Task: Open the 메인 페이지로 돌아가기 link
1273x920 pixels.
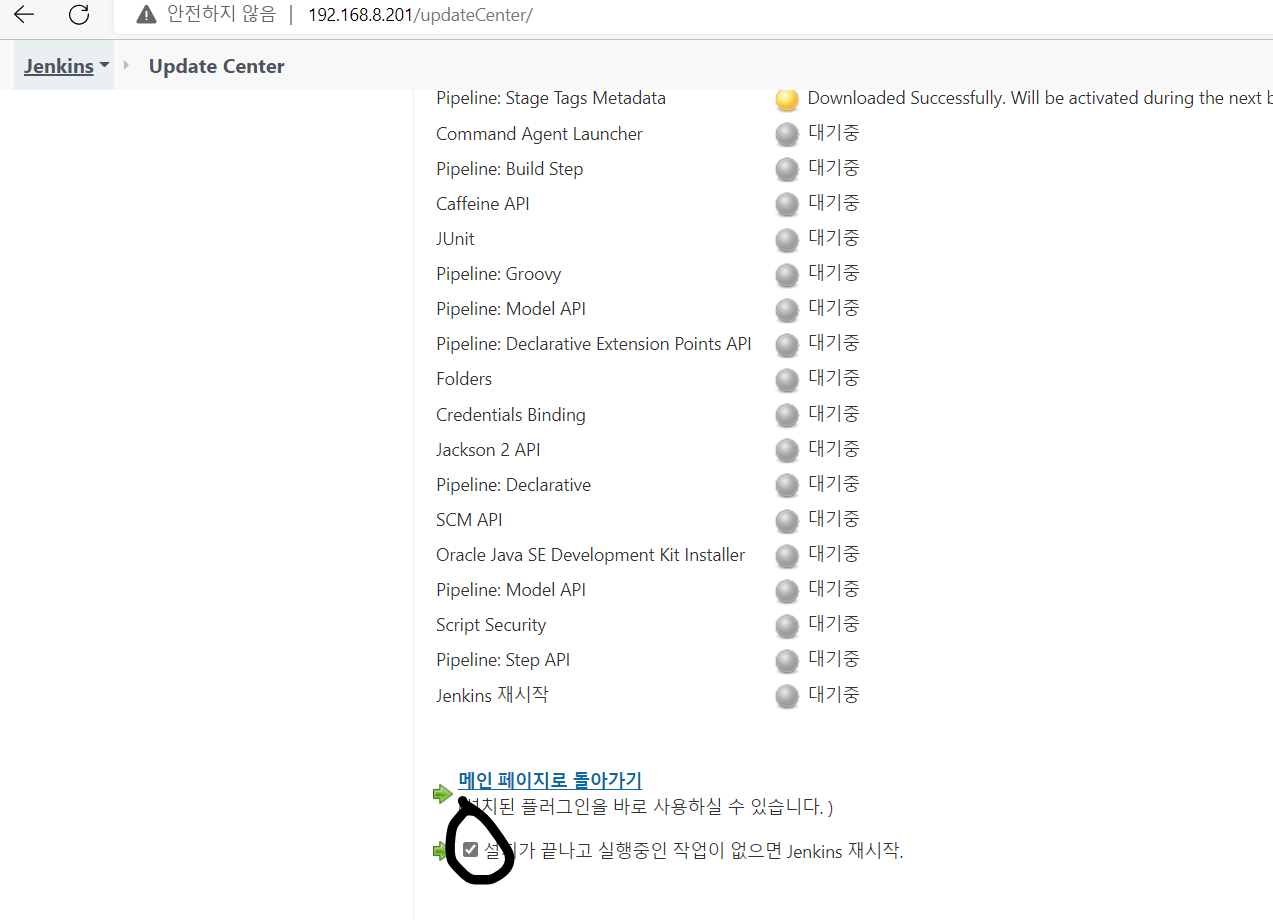Action: coord(550,780)
